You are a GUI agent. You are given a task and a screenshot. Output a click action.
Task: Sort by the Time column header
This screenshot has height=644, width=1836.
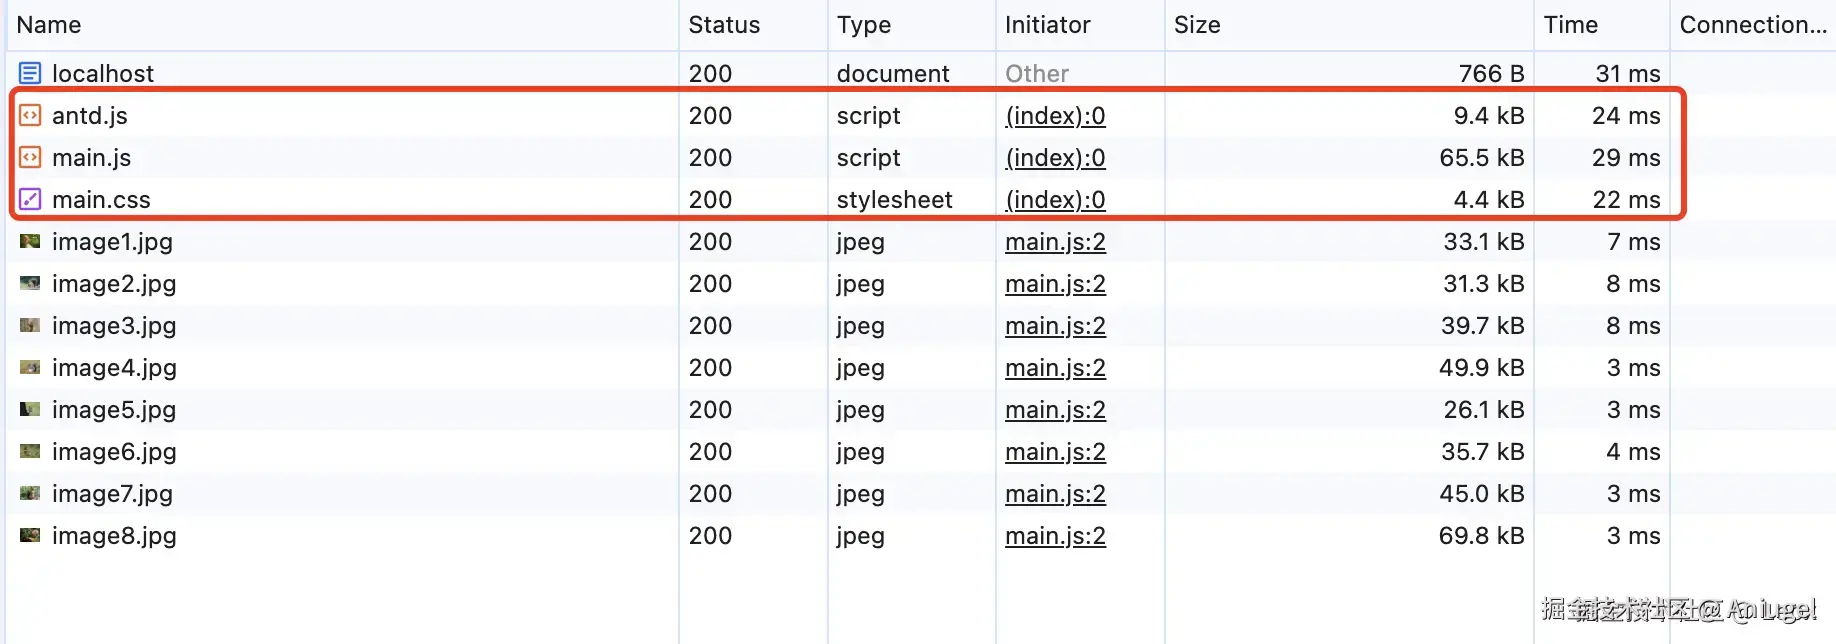(x=1570, y=25)
